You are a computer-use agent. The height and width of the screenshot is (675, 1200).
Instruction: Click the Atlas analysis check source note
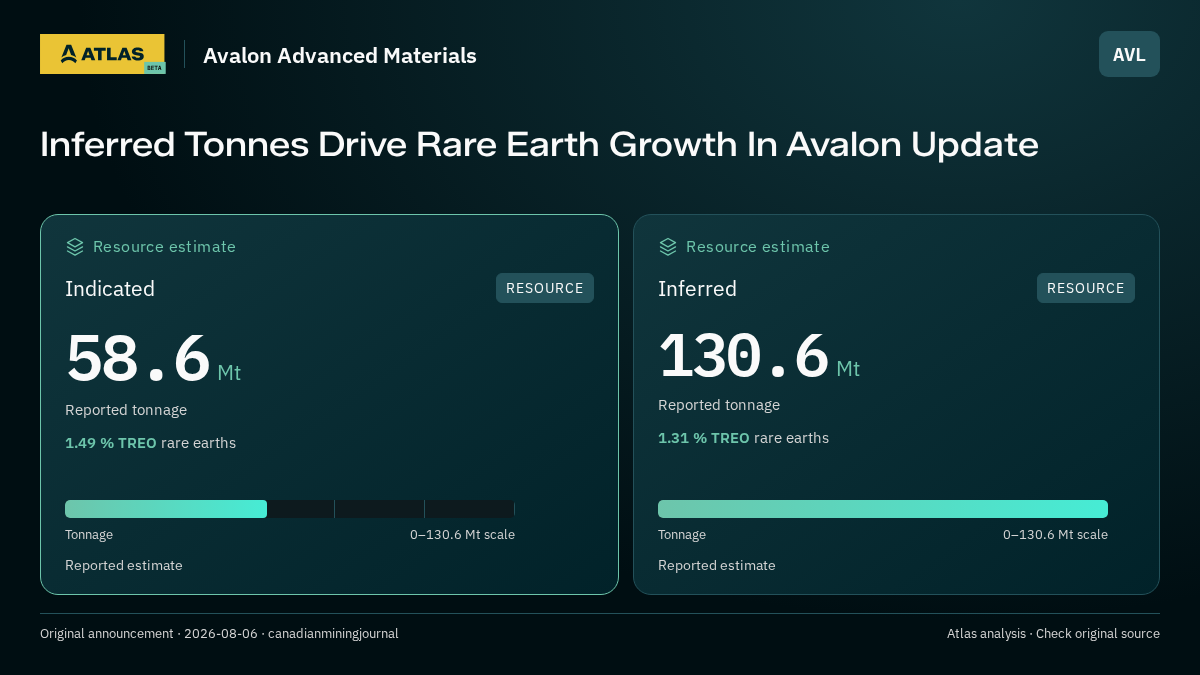(x=1053, y=634)
